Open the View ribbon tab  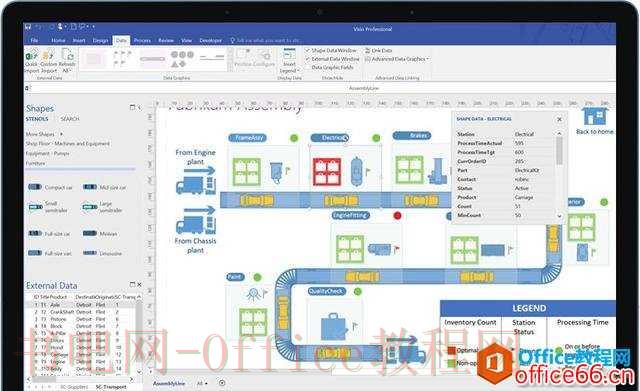pos(187,40)
